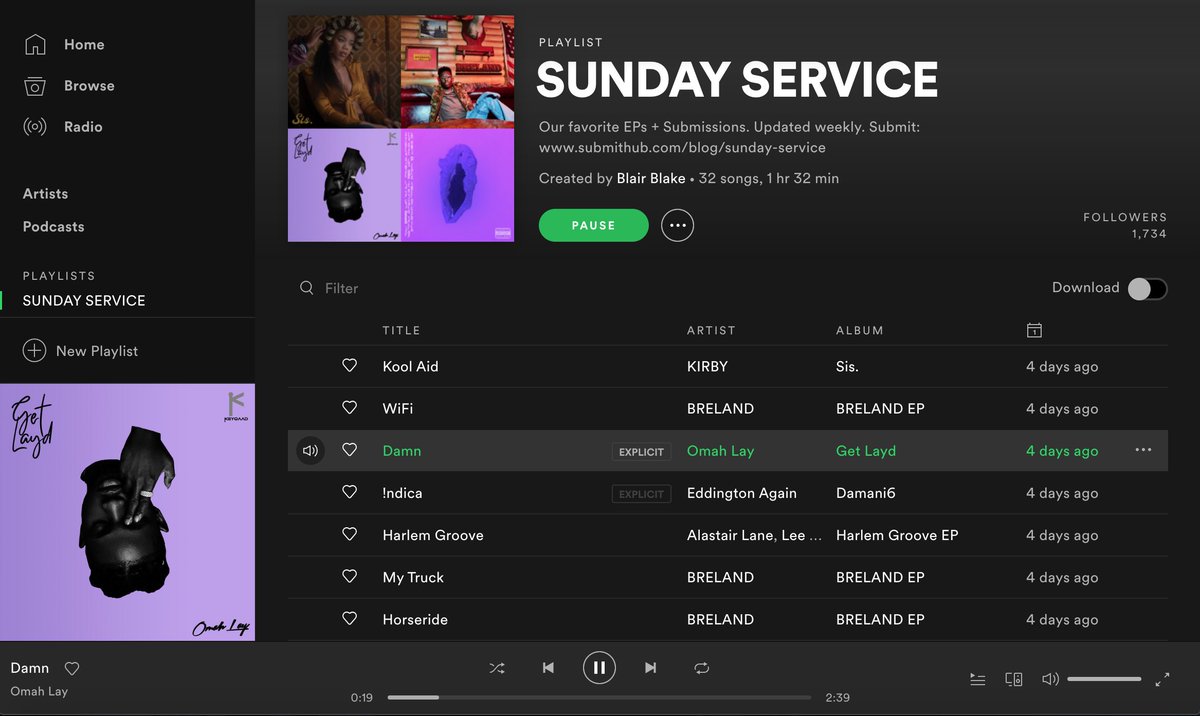Select the Kool Aid track title
This screenshot has height=716, width=1200.
(x=410, y=367)
